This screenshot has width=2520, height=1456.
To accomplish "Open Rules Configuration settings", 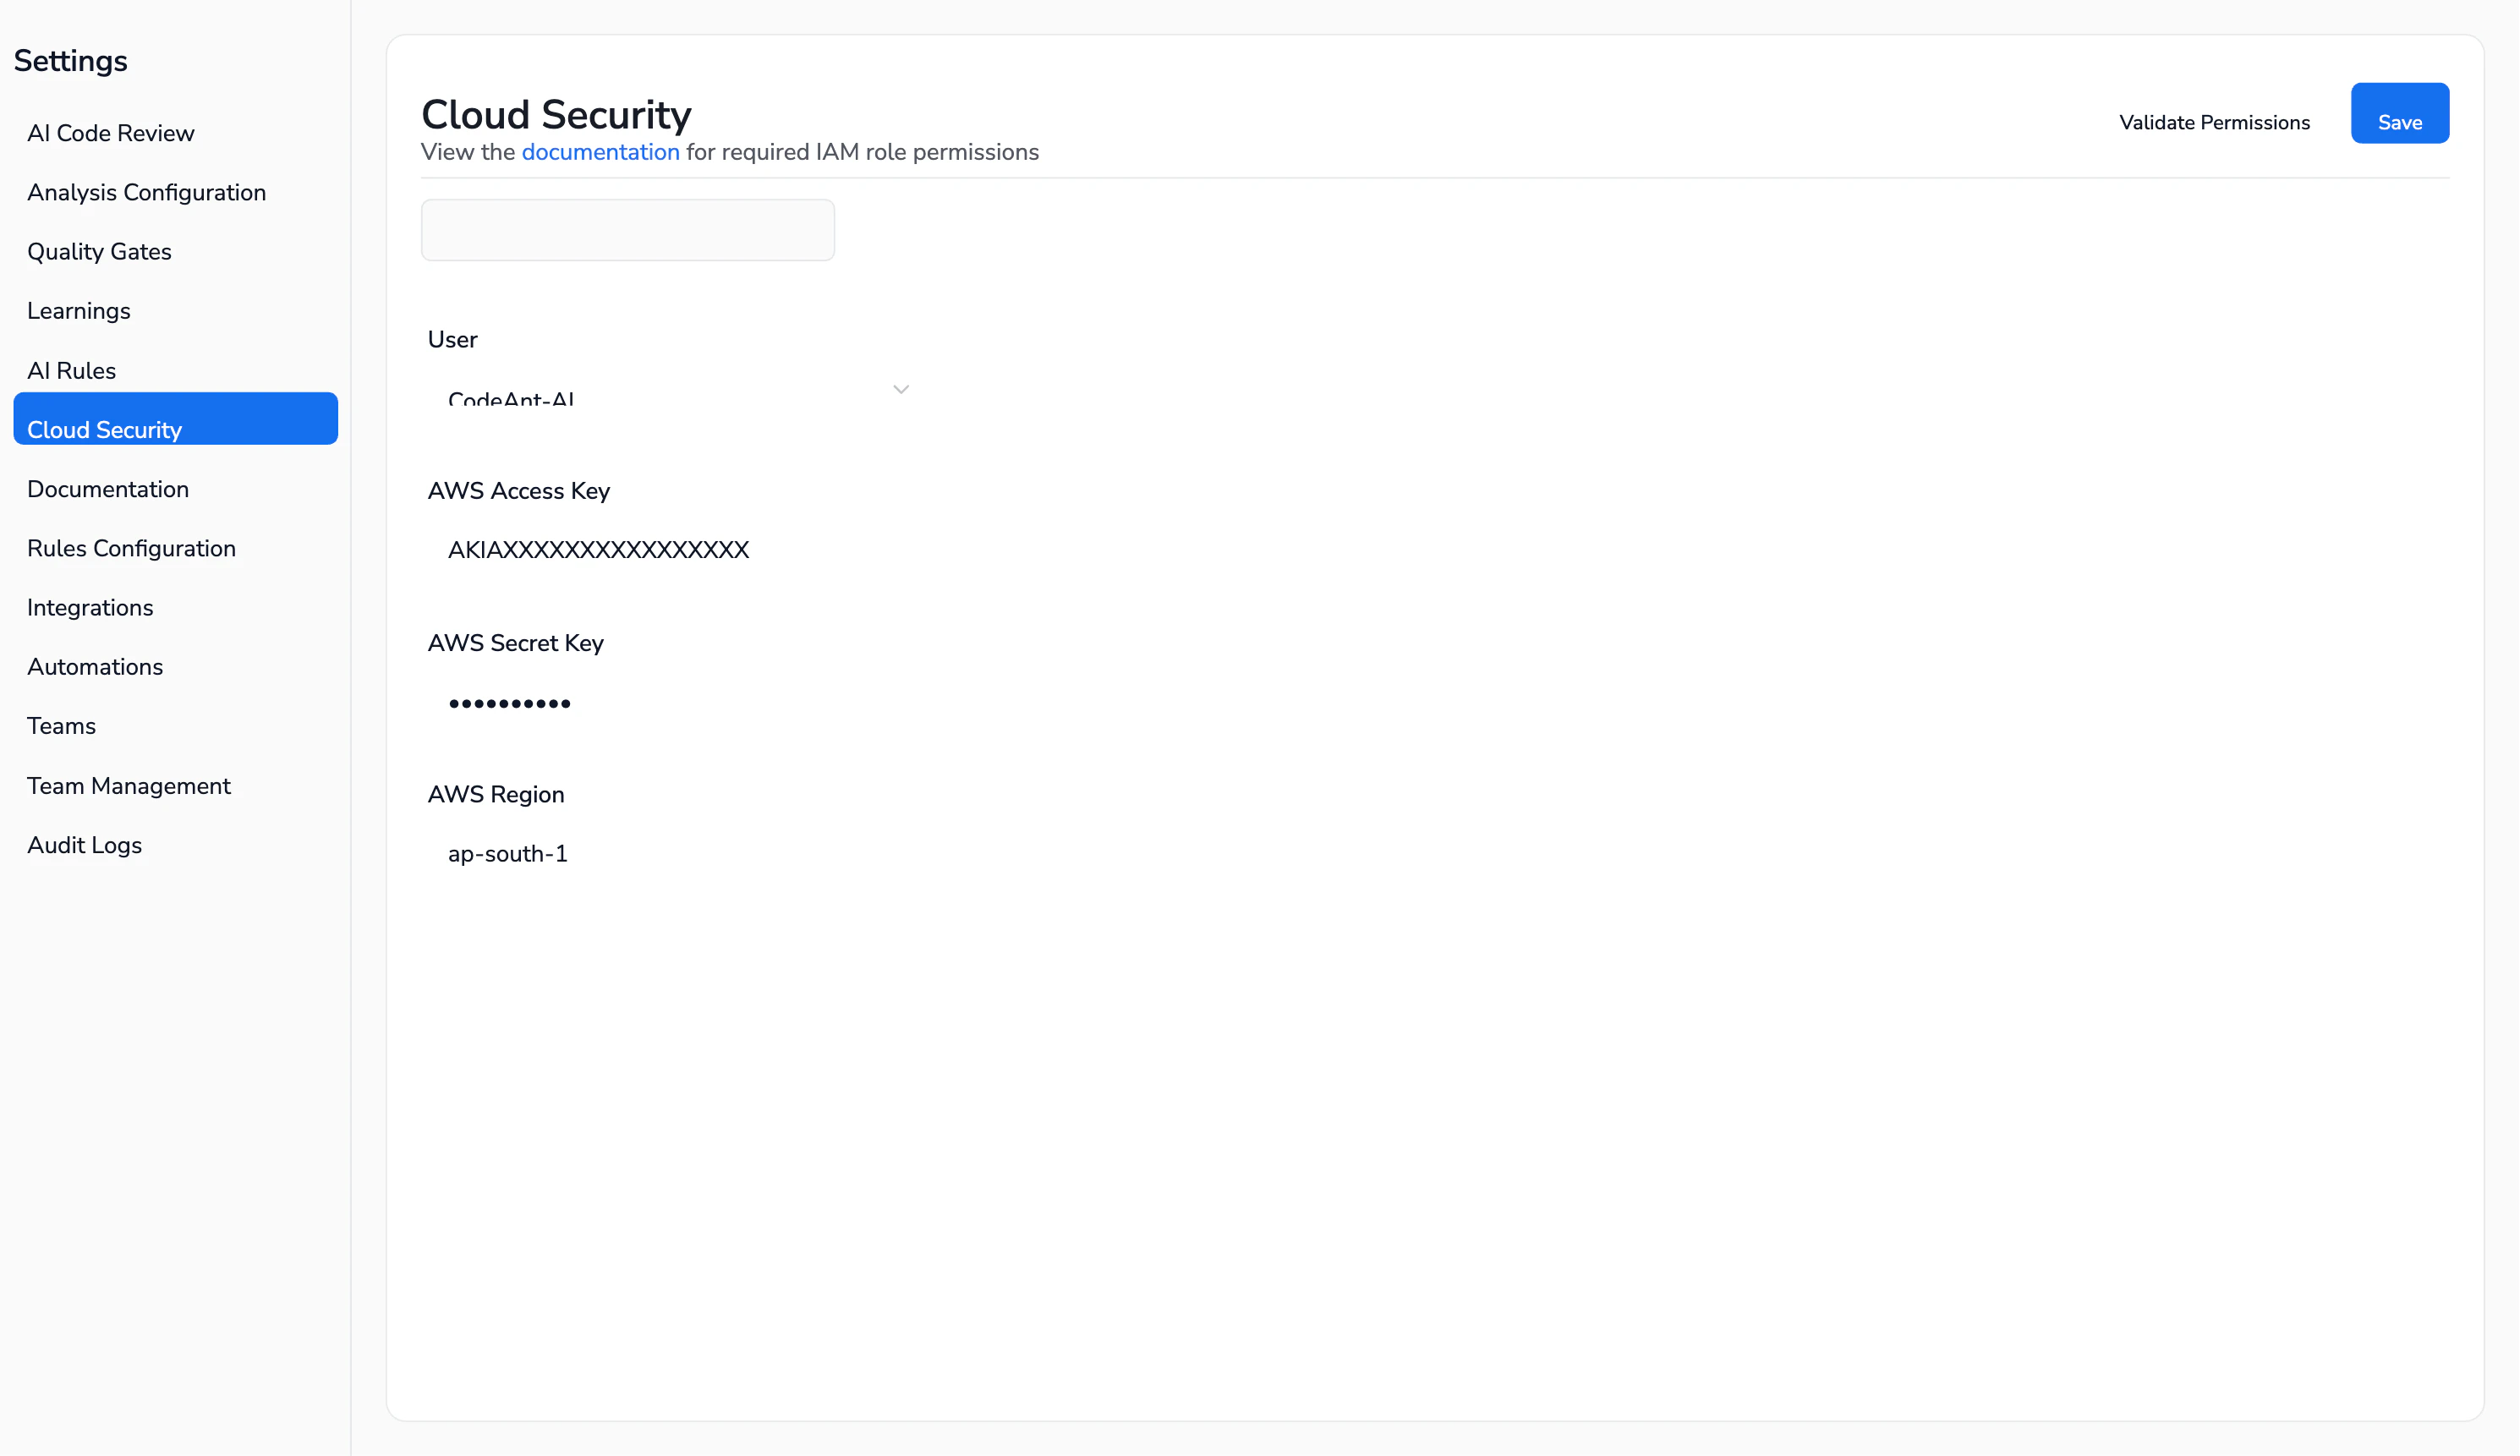I will pos(131,548).
